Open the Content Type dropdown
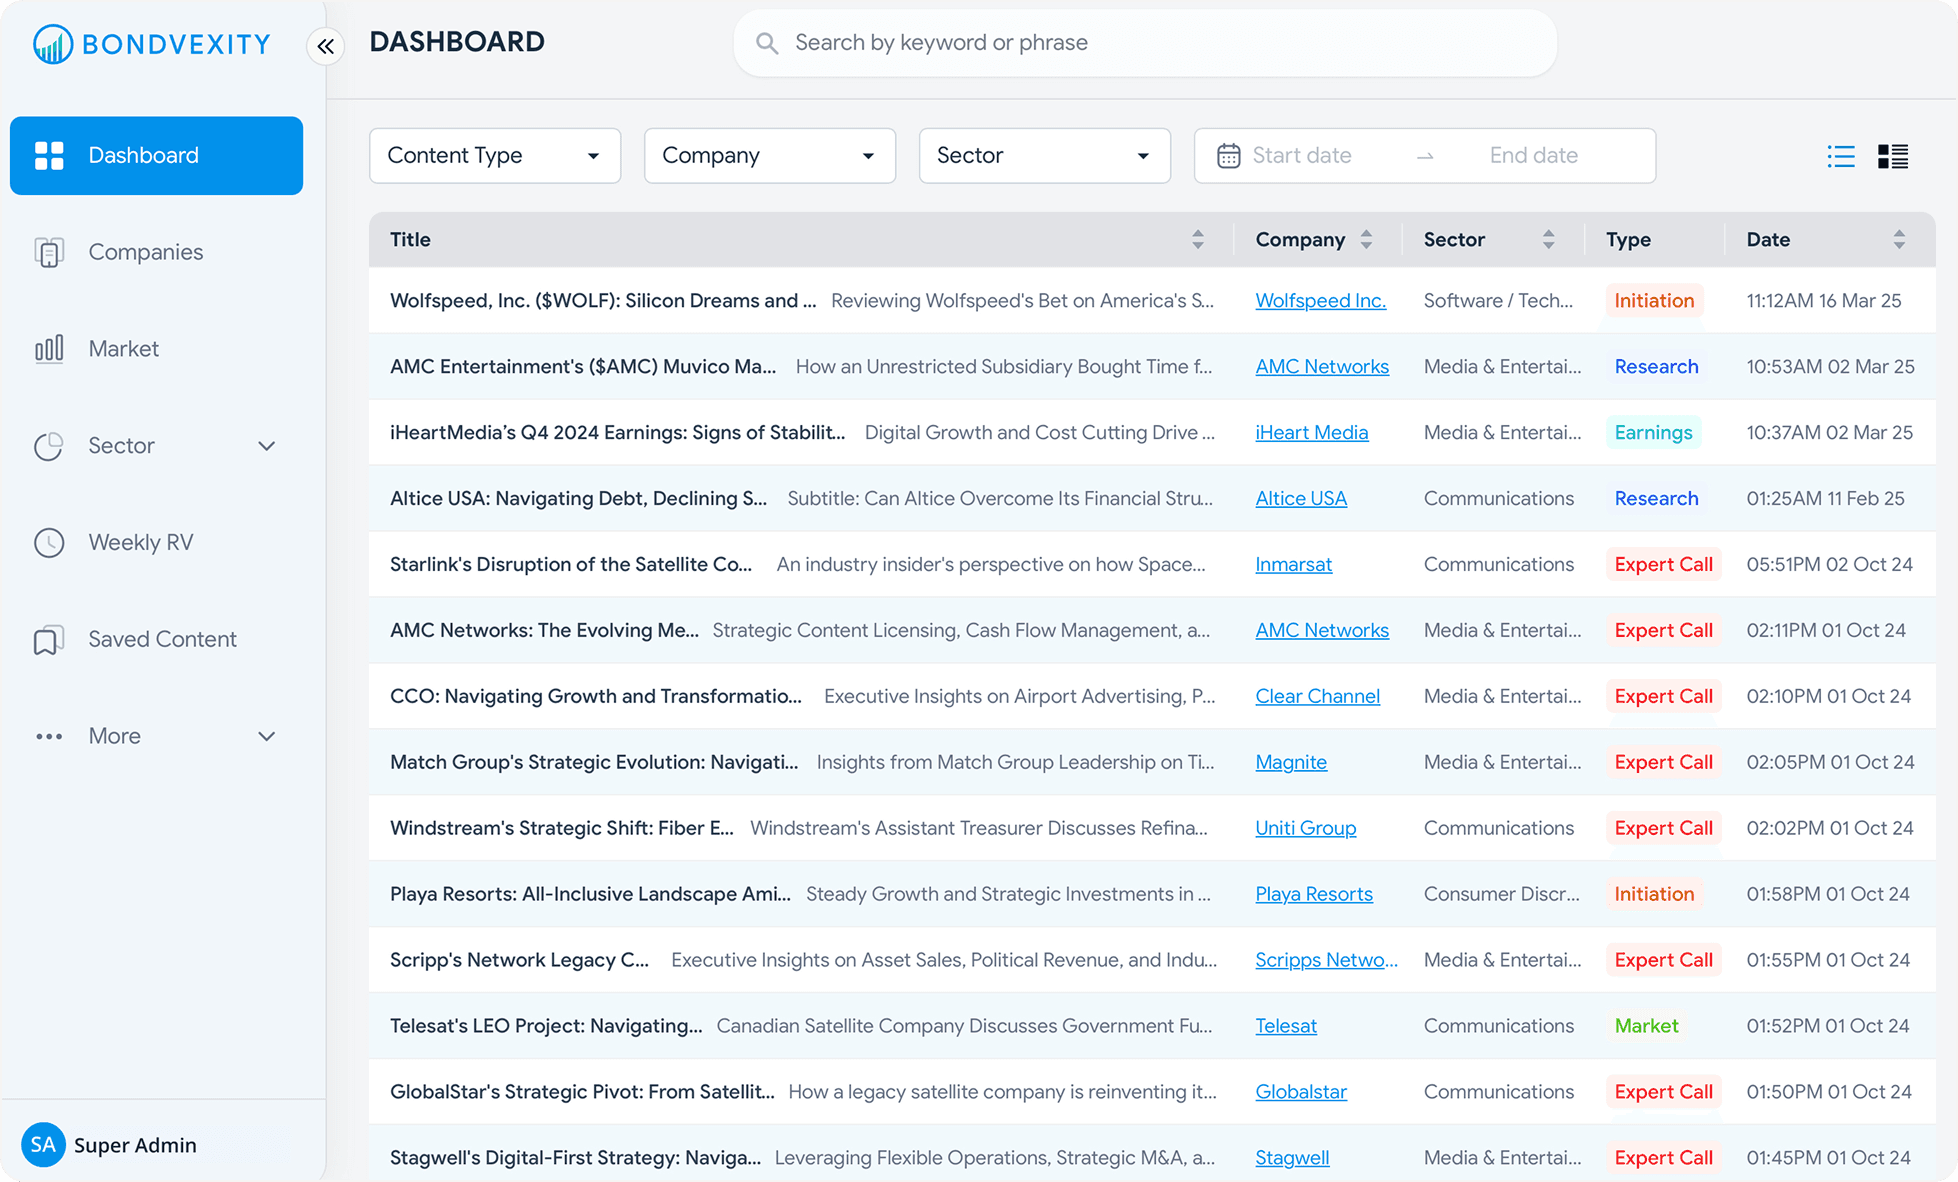Viewport: 1958px width, 1182px height. coord(494,155)
